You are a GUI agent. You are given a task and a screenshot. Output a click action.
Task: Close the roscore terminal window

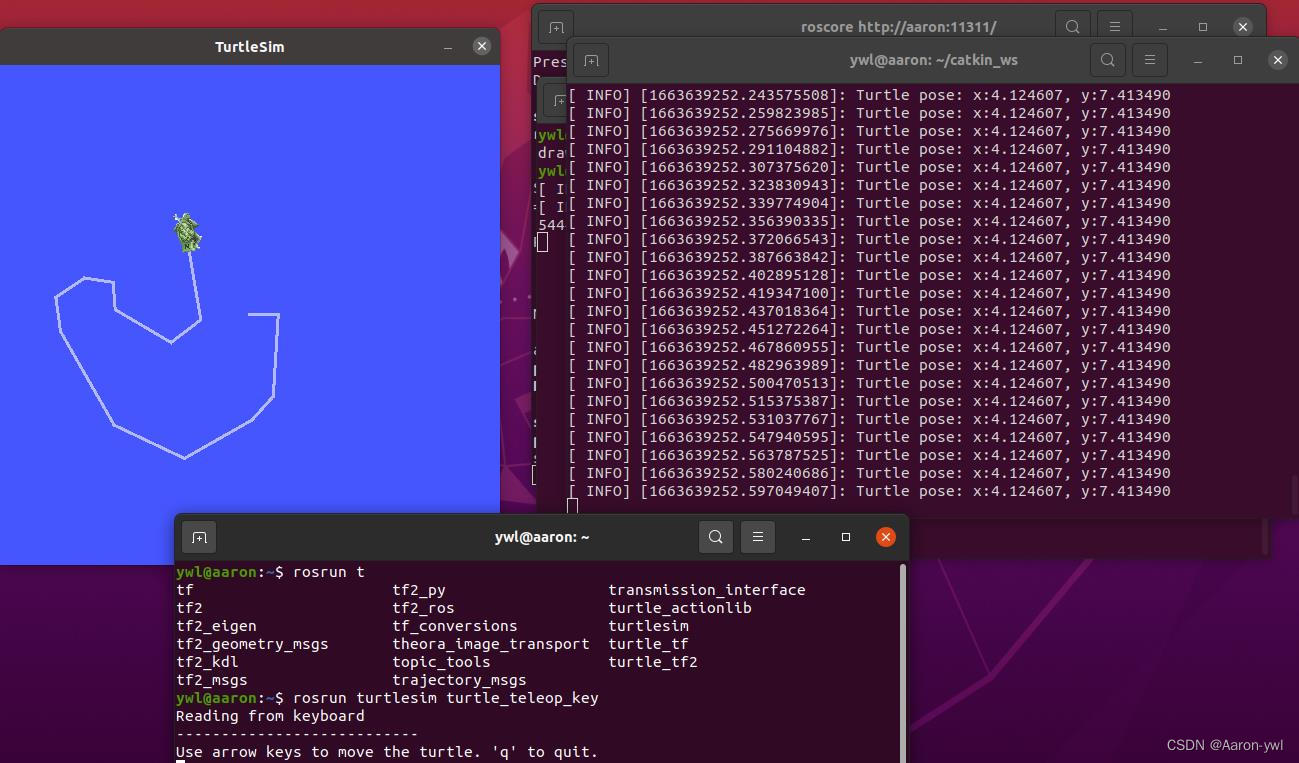coord(1242,27)
